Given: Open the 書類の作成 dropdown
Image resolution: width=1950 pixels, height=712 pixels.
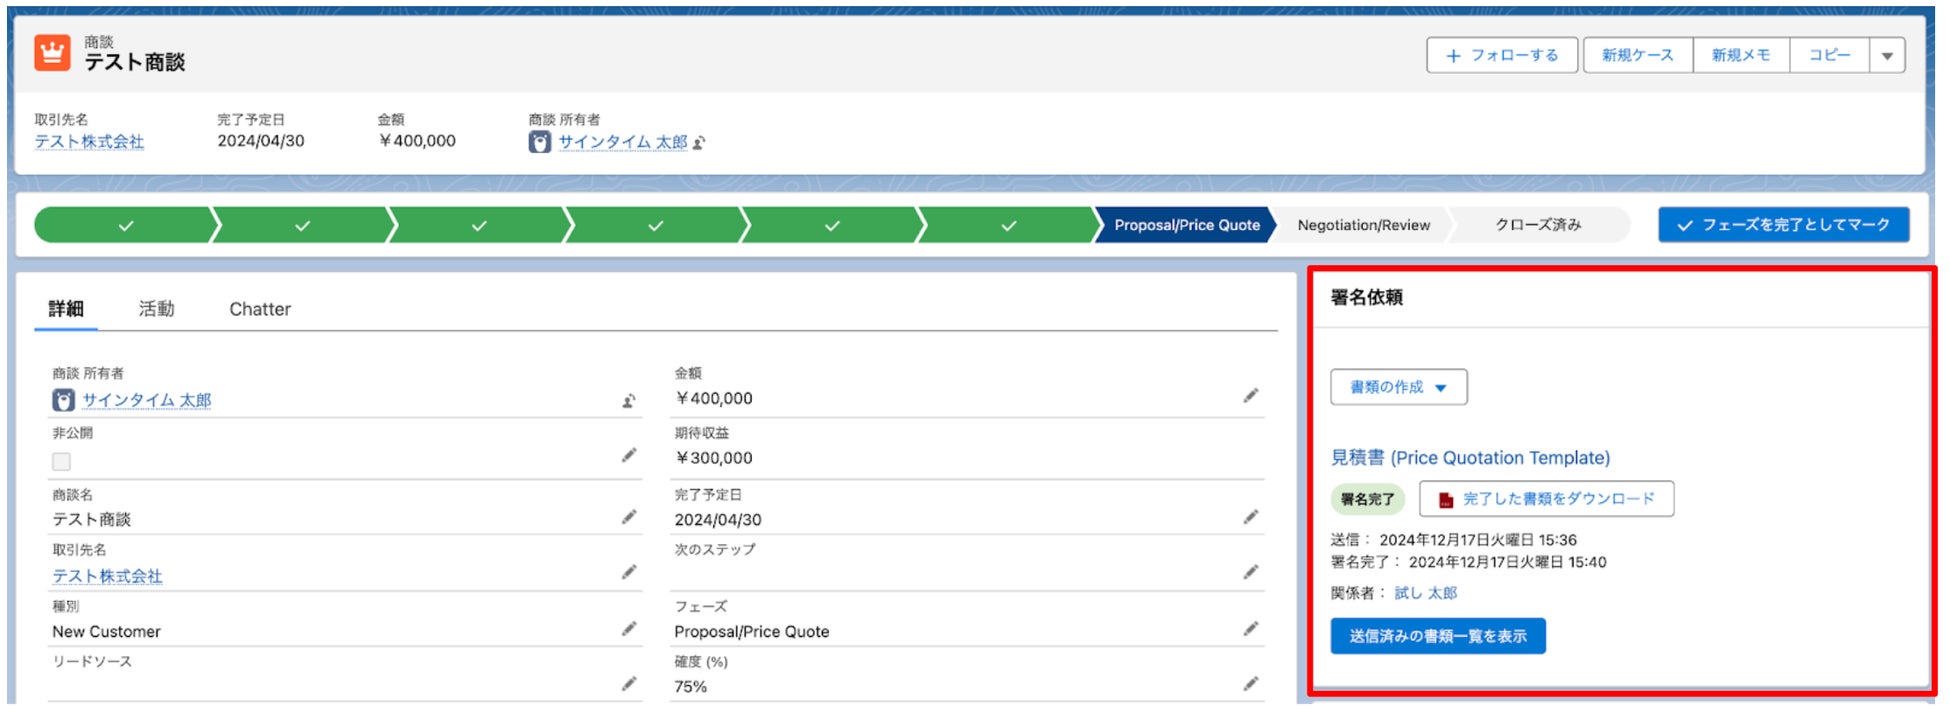Looking at the screenshot, I should (1399, 387).
